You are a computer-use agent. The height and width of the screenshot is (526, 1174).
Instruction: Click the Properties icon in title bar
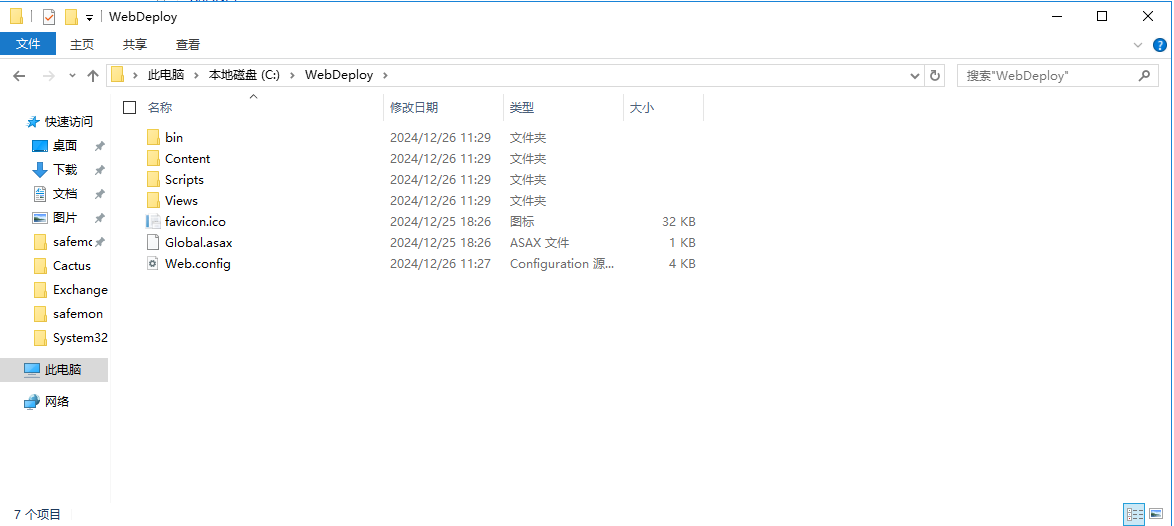(x=48, y=17)
